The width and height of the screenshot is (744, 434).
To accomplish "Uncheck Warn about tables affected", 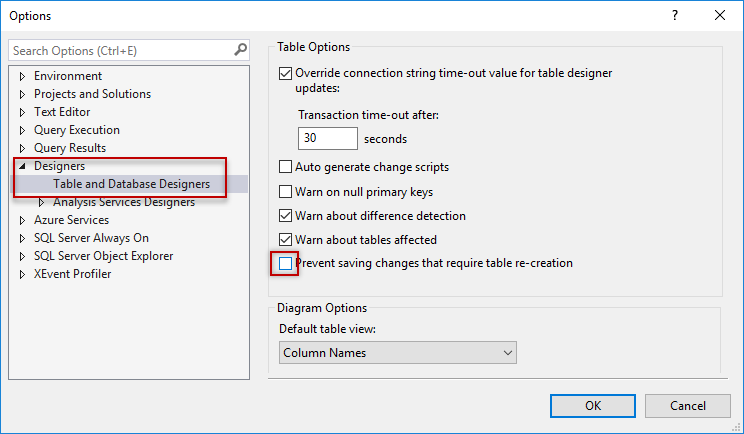I will click(286, 240).
